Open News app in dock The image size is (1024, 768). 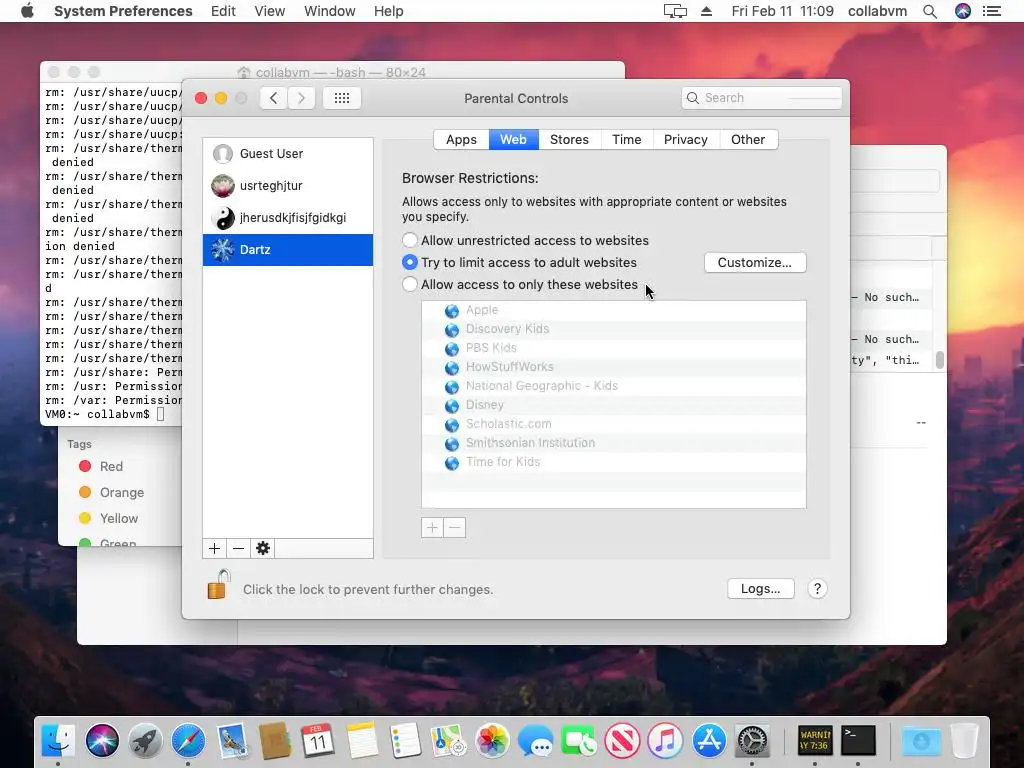[622, 741]
